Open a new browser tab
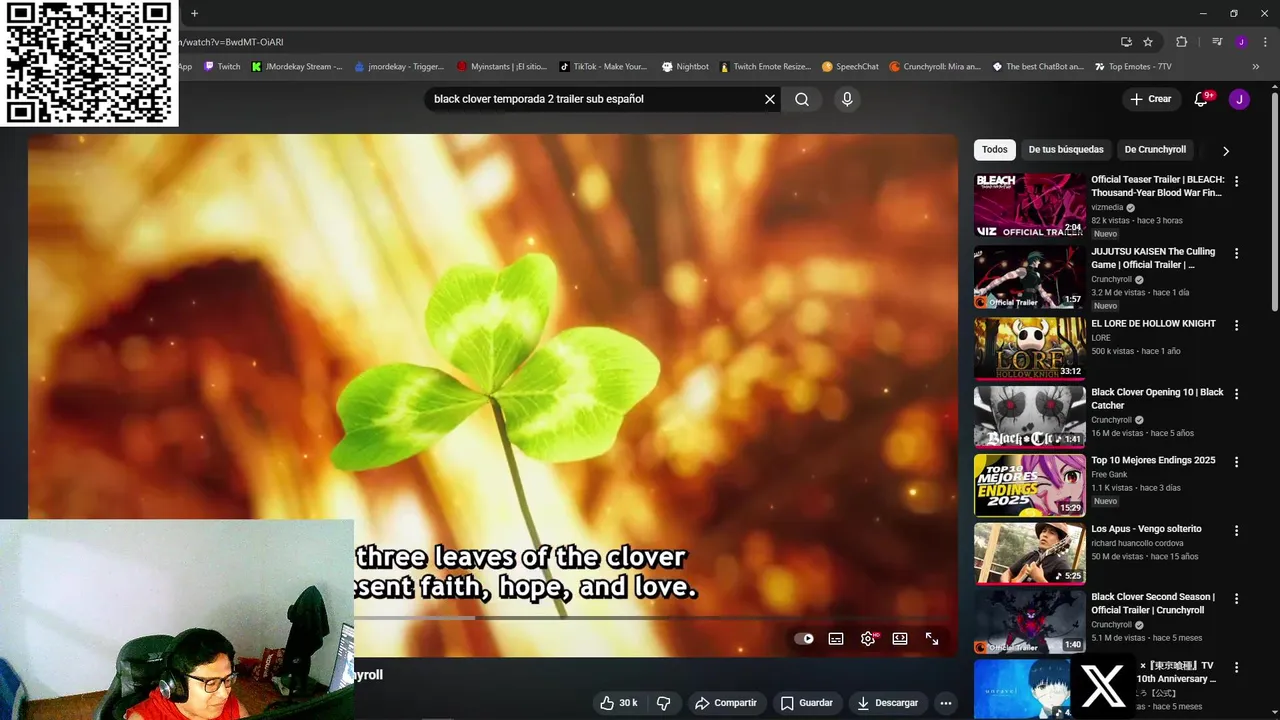Image resolution: width=1280 pixels, height=720 pixels. point(194,13)
